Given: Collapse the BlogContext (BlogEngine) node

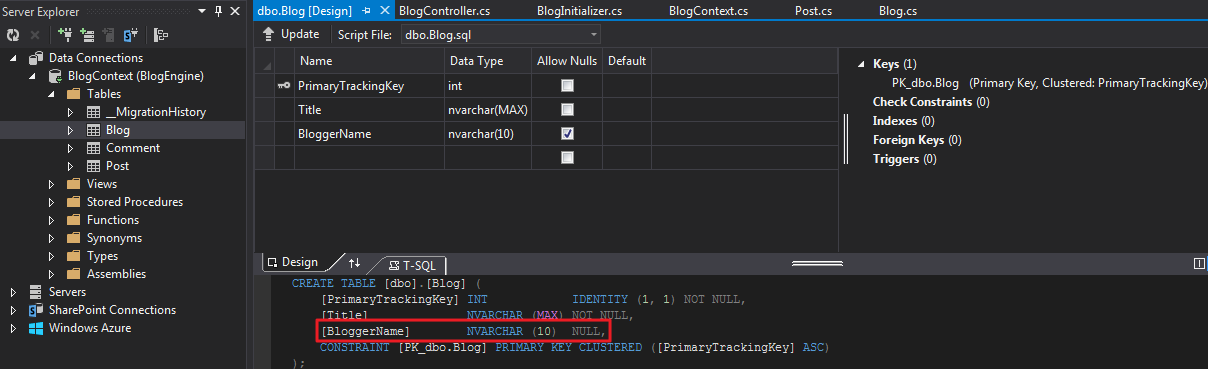Looking at the screenshot, I should (x=33, y=76).
